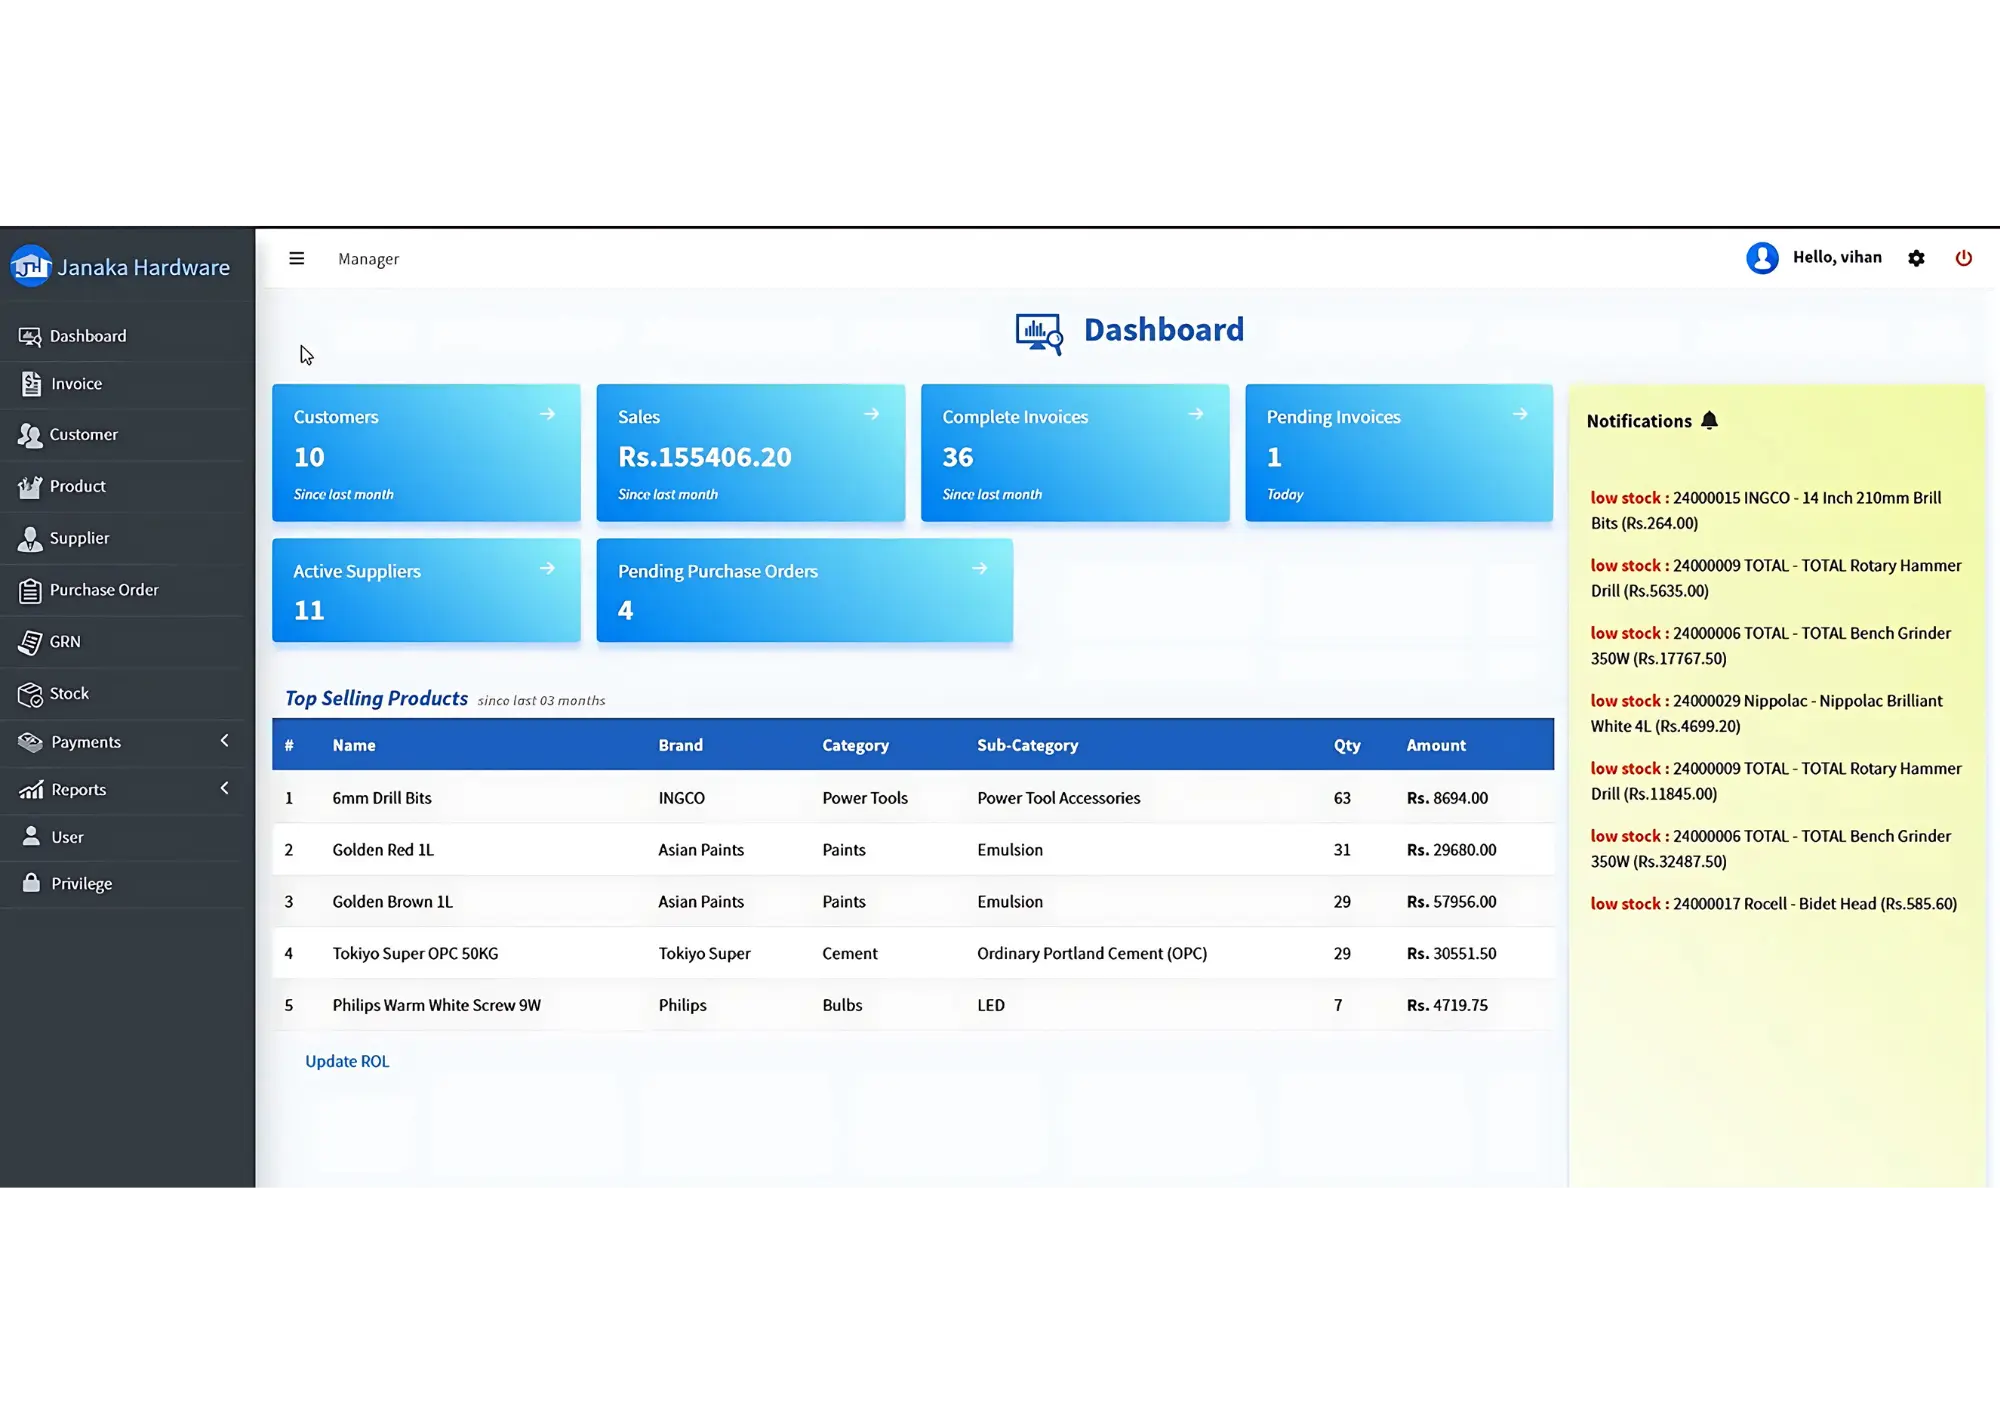2000x1414 pixels.
Task: Click low stock Rocell Bidet Head notification
Action: point(1774,904)
